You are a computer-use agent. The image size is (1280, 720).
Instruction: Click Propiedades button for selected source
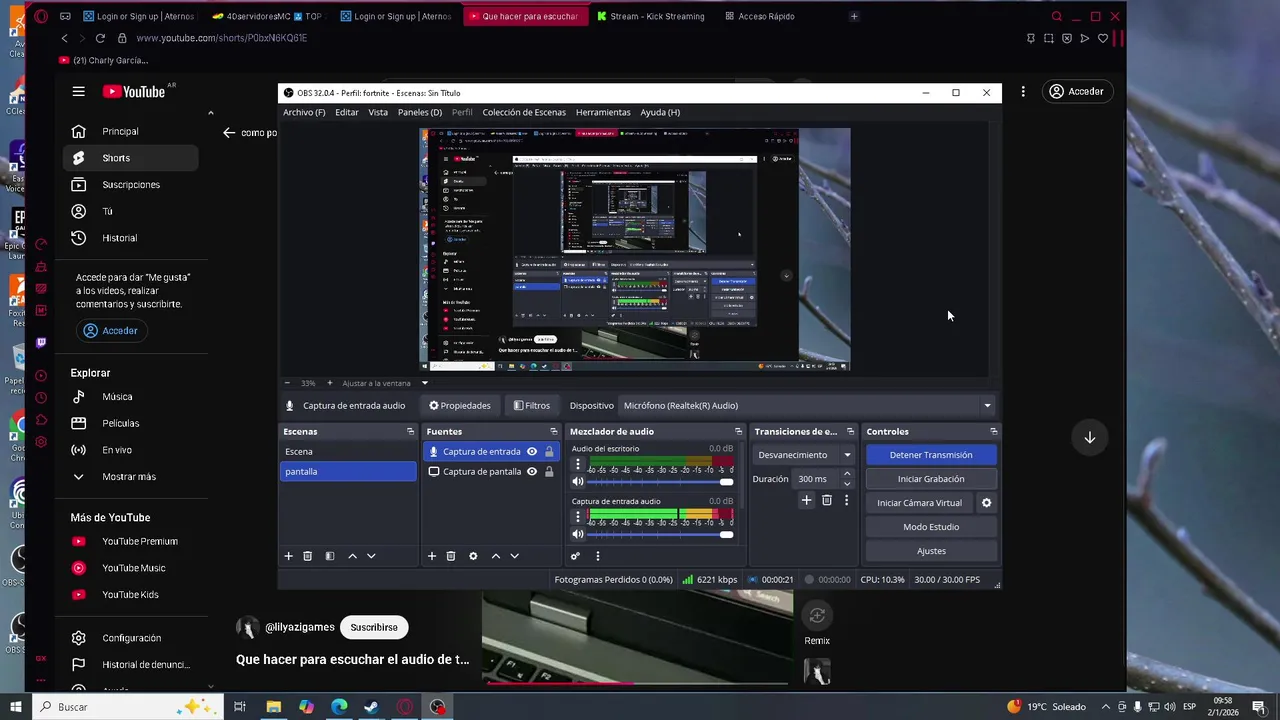pos(460,405)
